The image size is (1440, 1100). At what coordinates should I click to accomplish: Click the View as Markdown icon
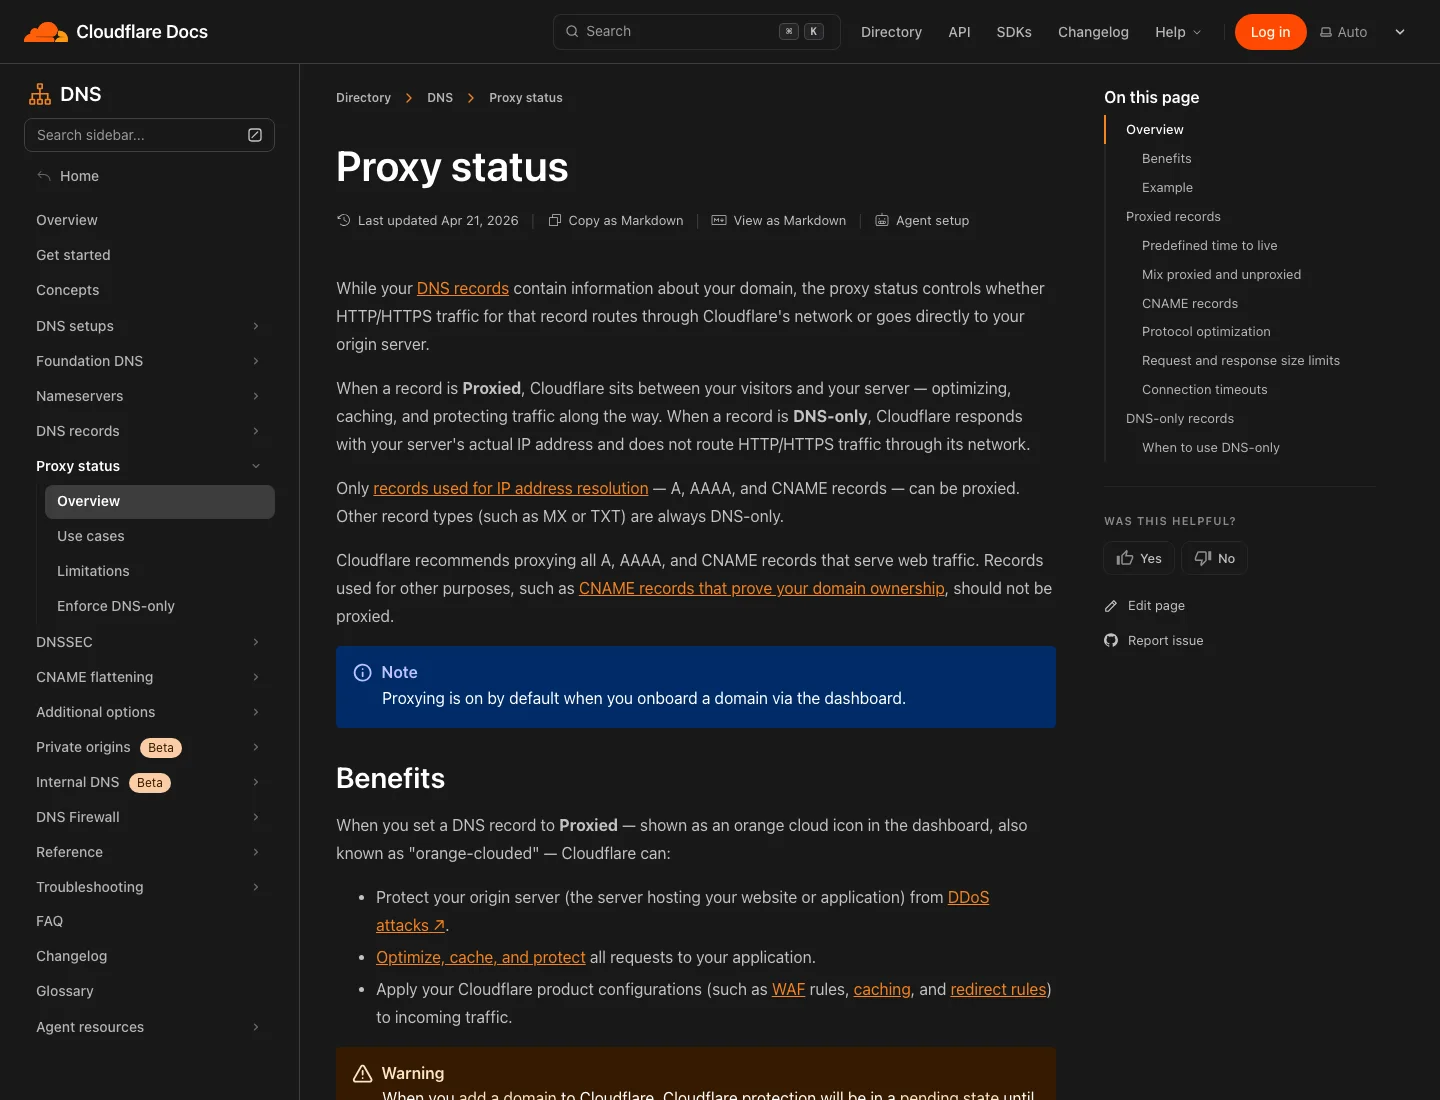click(x=719, y=221)
